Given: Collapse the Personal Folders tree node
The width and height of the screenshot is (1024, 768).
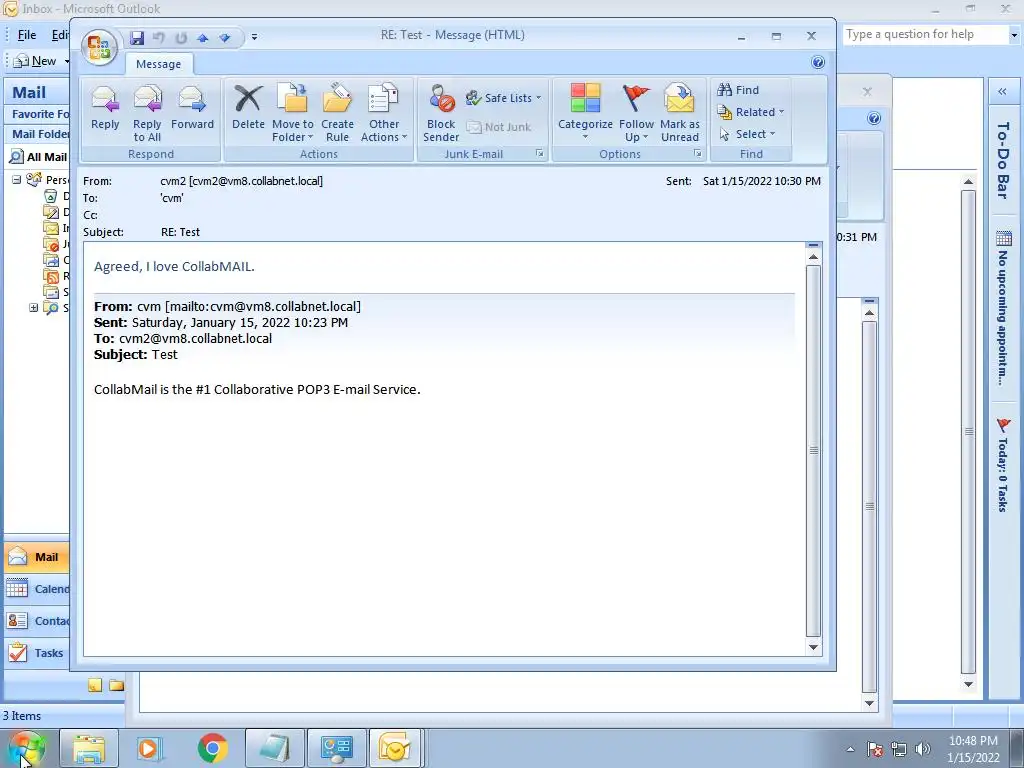Looking at the screenshot, I should pyautogui.click(x=16, y=180).
